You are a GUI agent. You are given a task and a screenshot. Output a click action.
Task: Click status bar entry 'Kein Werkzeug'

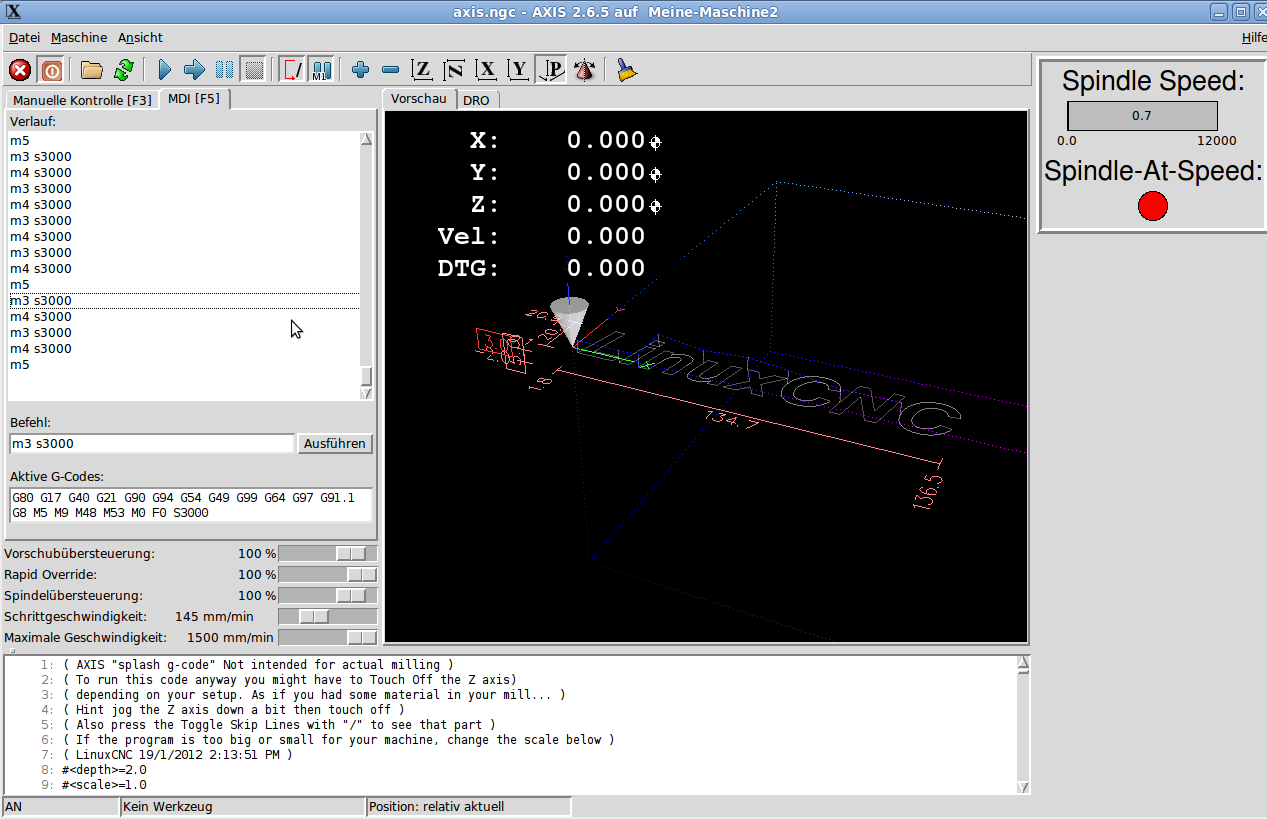243,806
